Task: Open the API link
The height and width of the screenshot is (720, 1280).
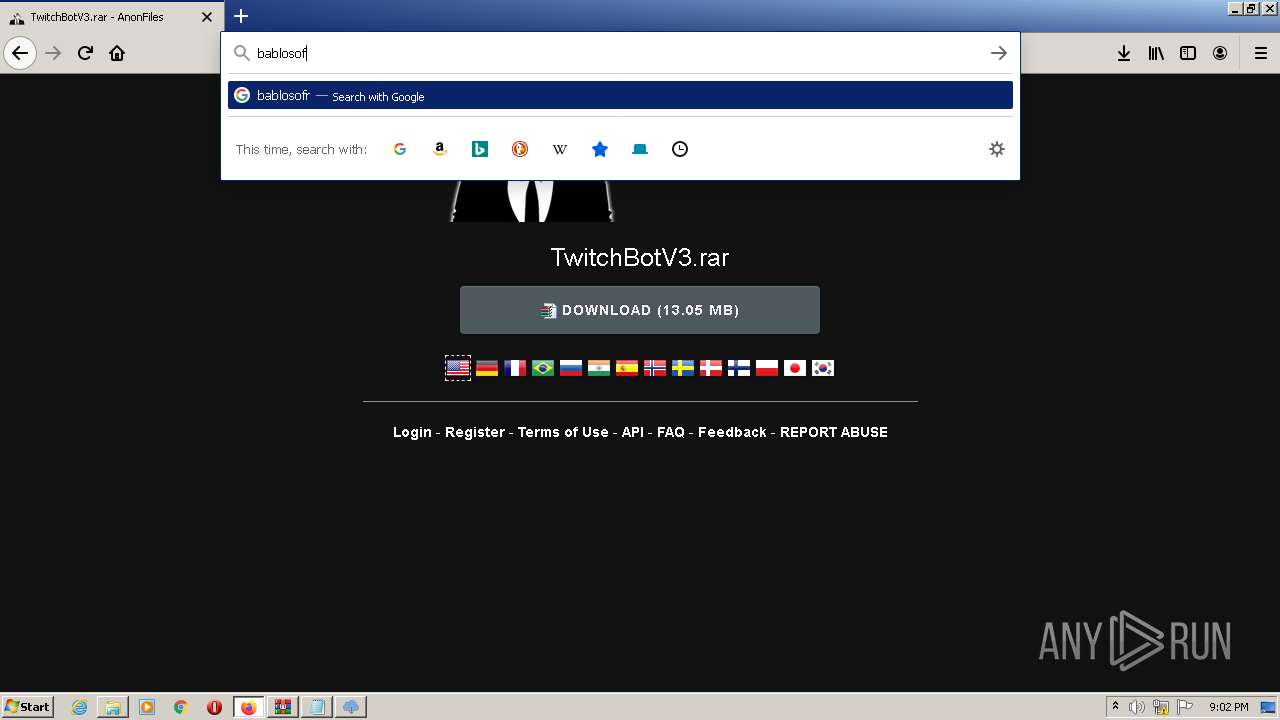Action: coord(633,432)
